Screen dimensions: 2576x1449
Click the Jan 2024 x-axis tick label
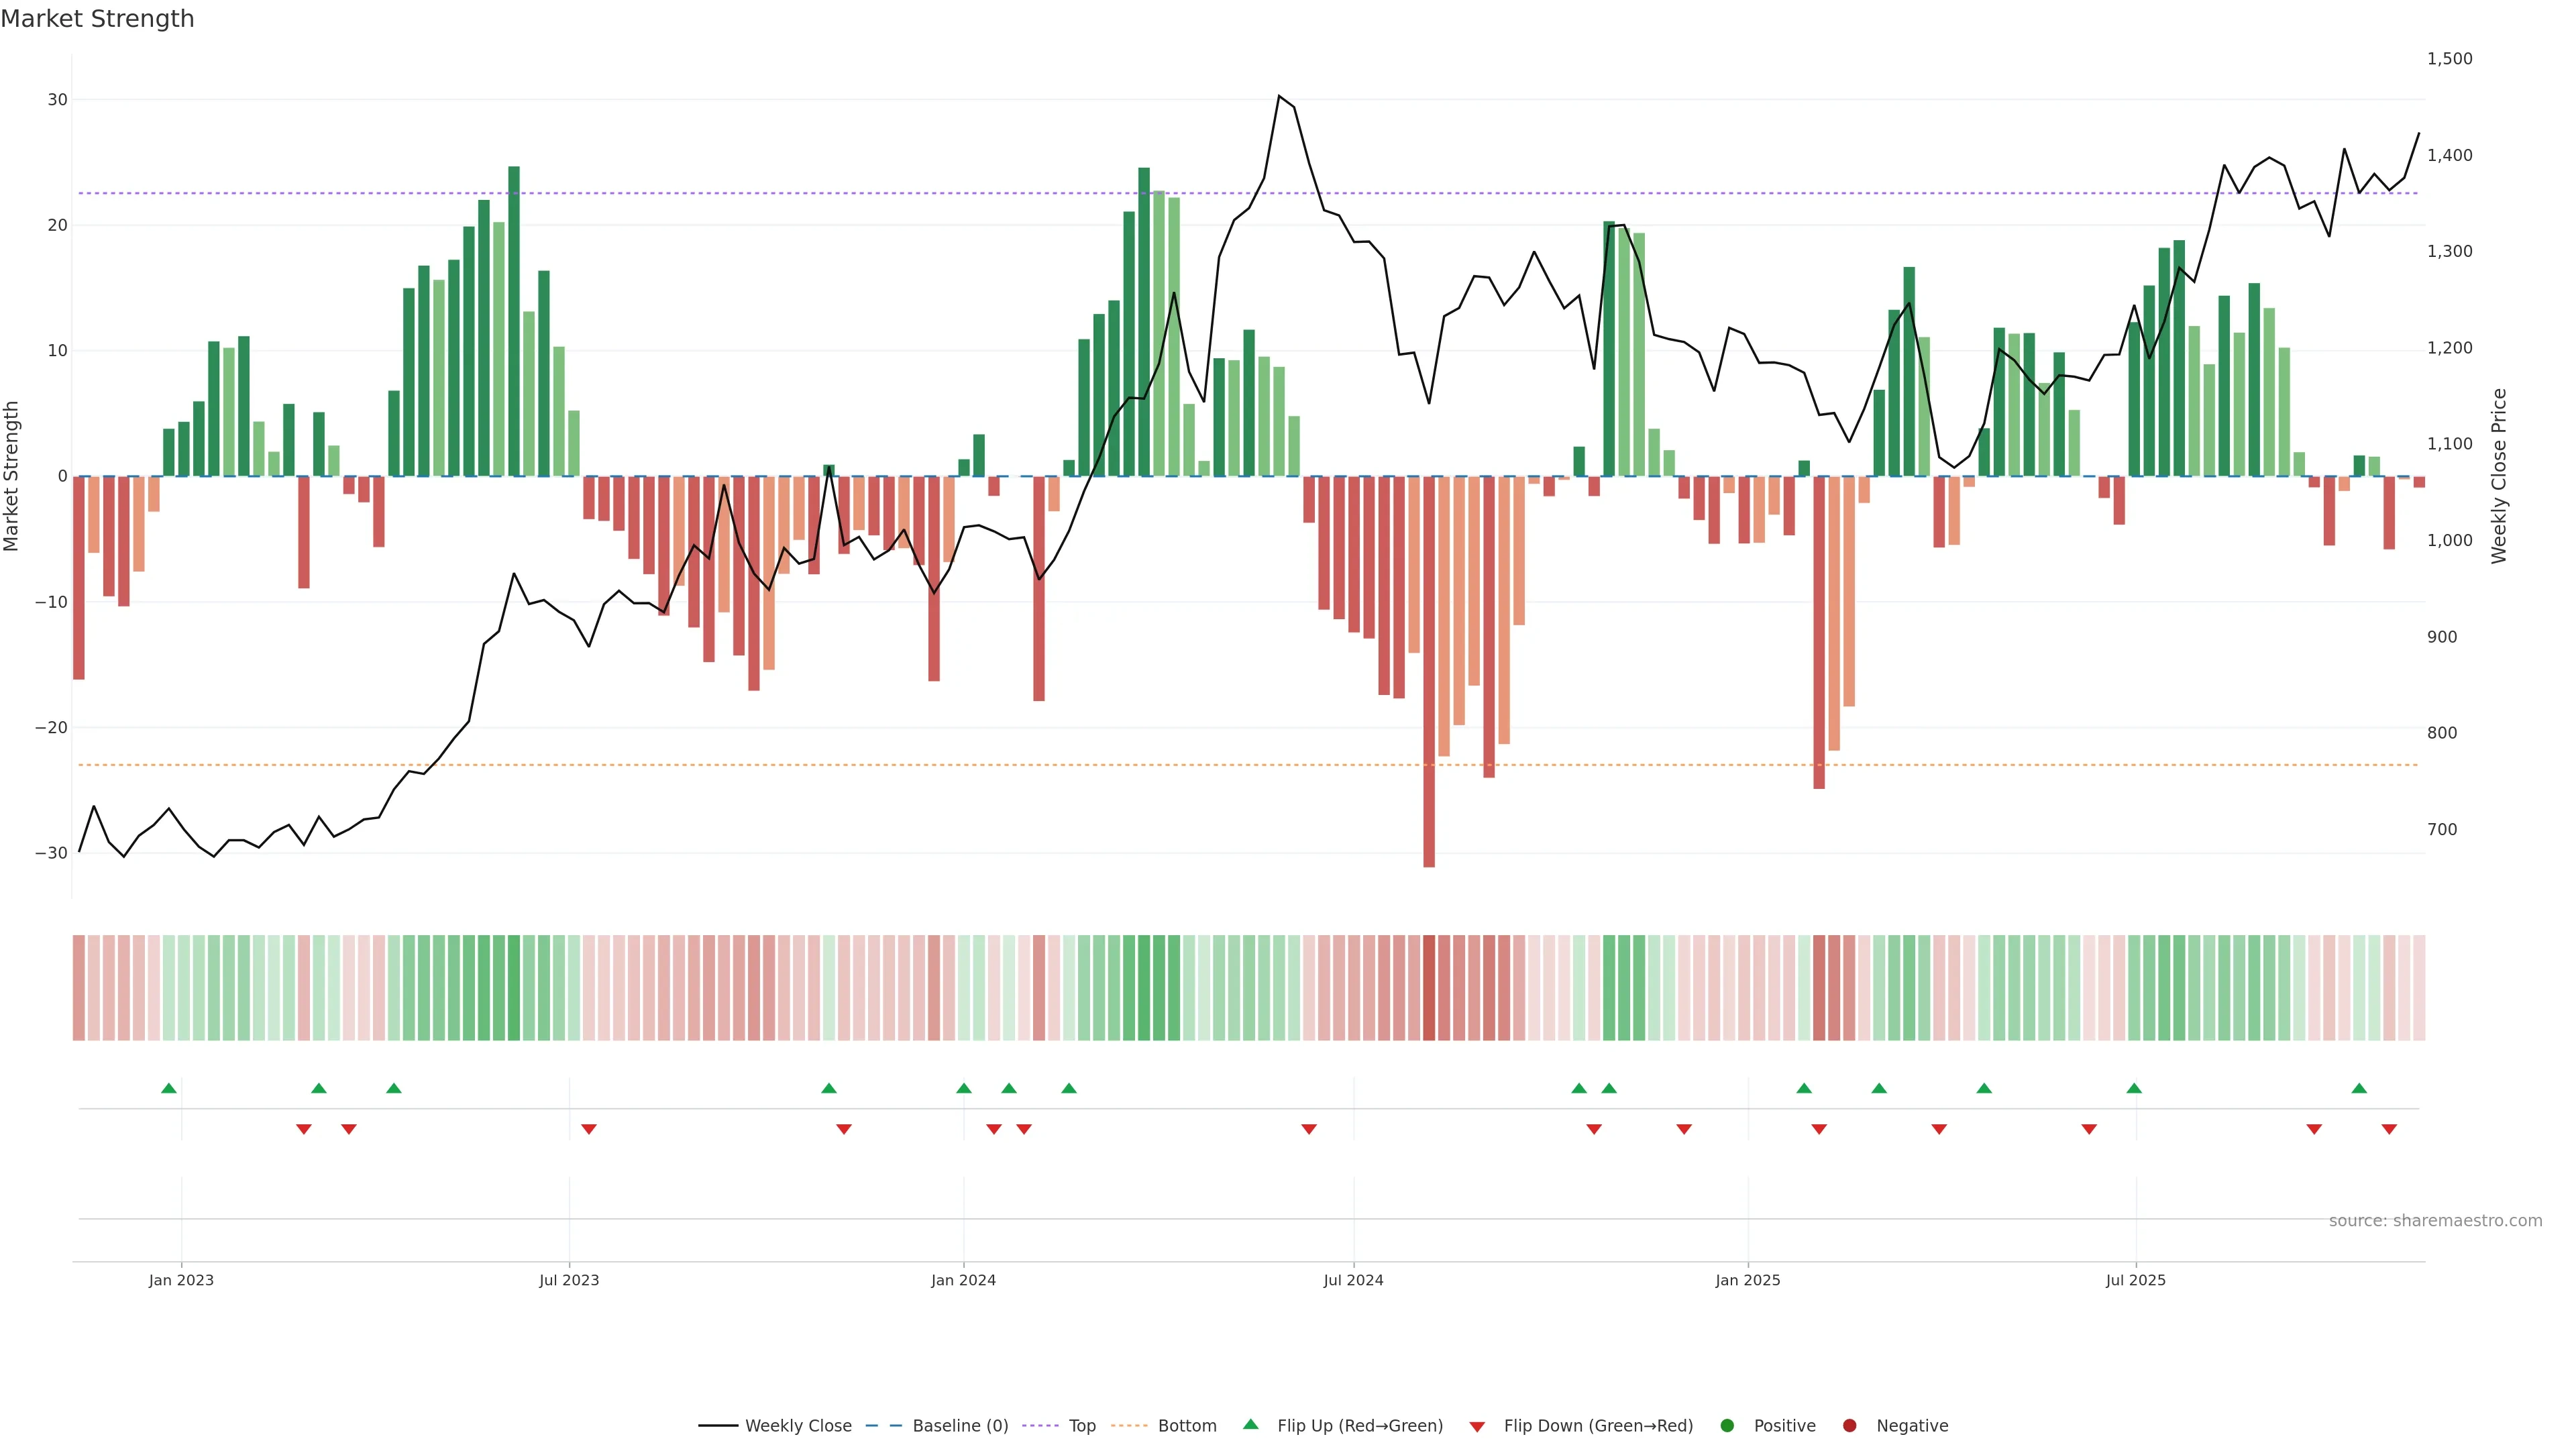(963, 1280)
